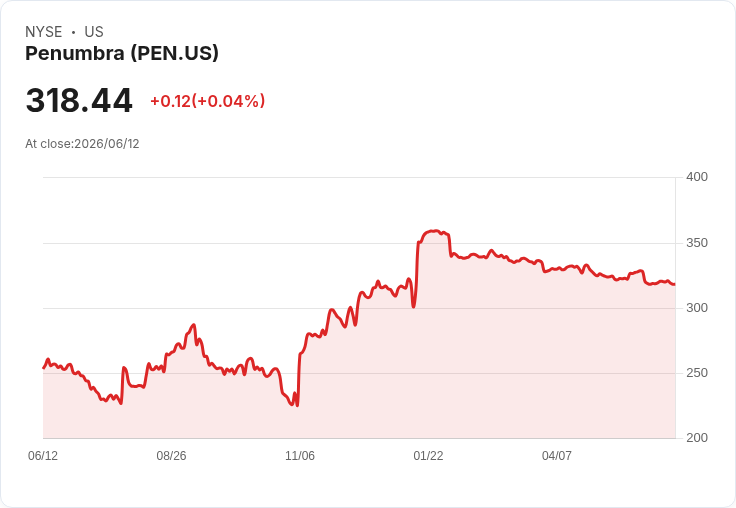
Task: Click the US market label
Action: pyautogui.click(x=94, y=32)
